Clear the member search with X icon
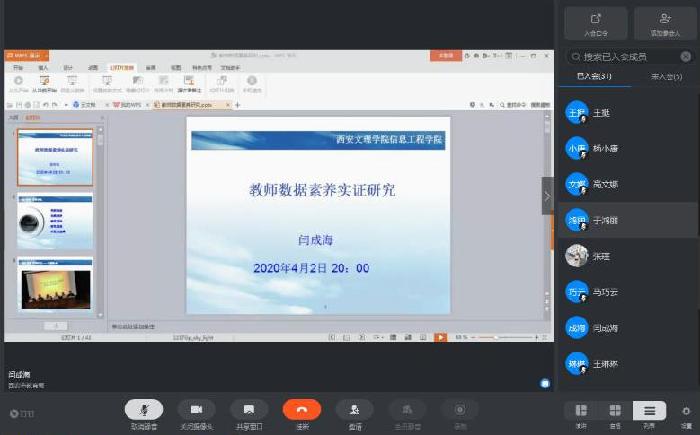Viewport: 700px width, 435px height. [x=685, y=57]
